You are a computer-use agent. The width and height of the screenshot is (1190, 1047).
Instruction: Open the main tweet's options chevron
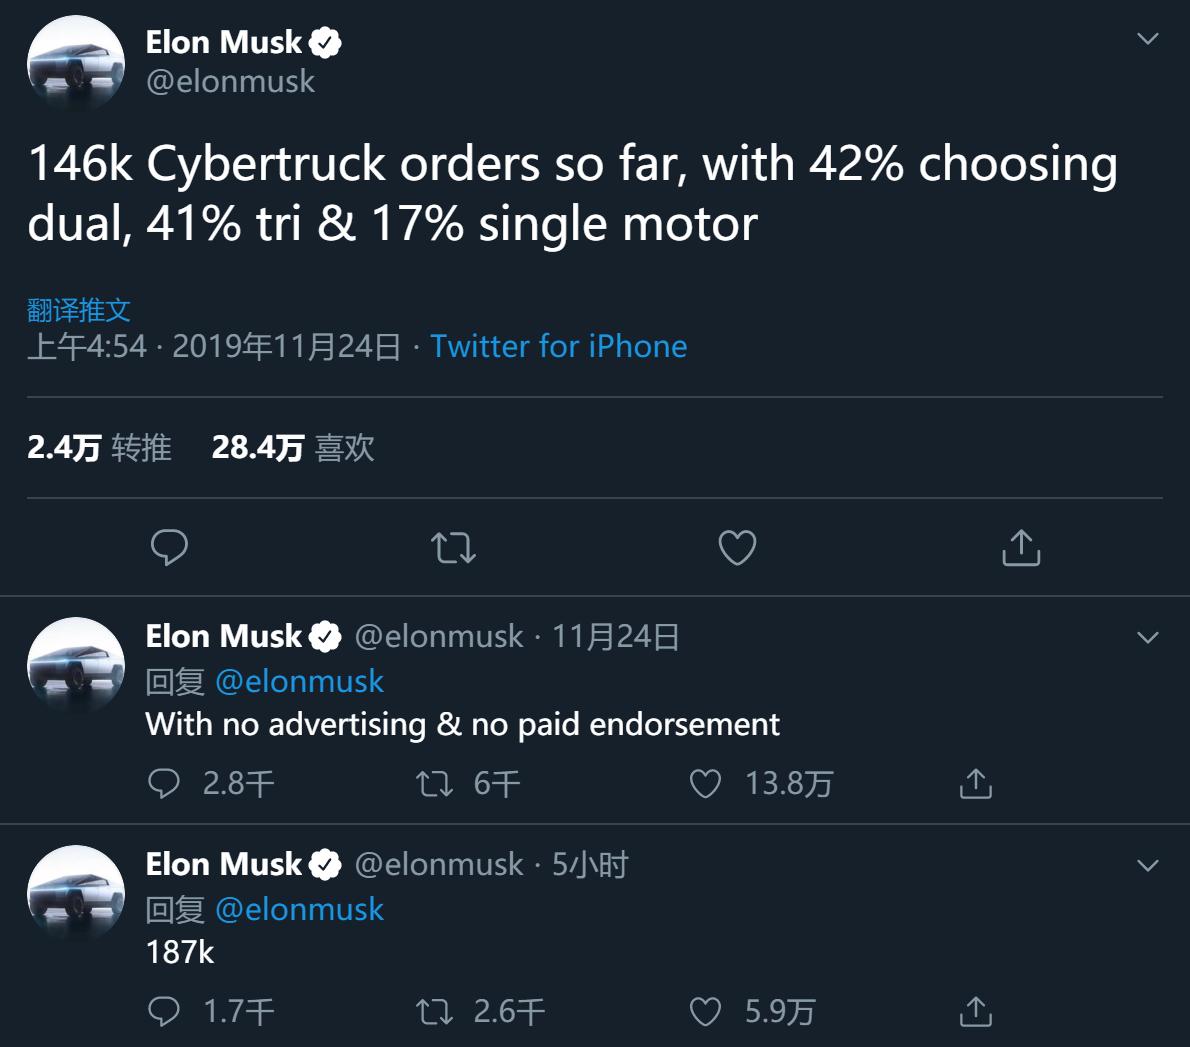(x=1148, y=39)
